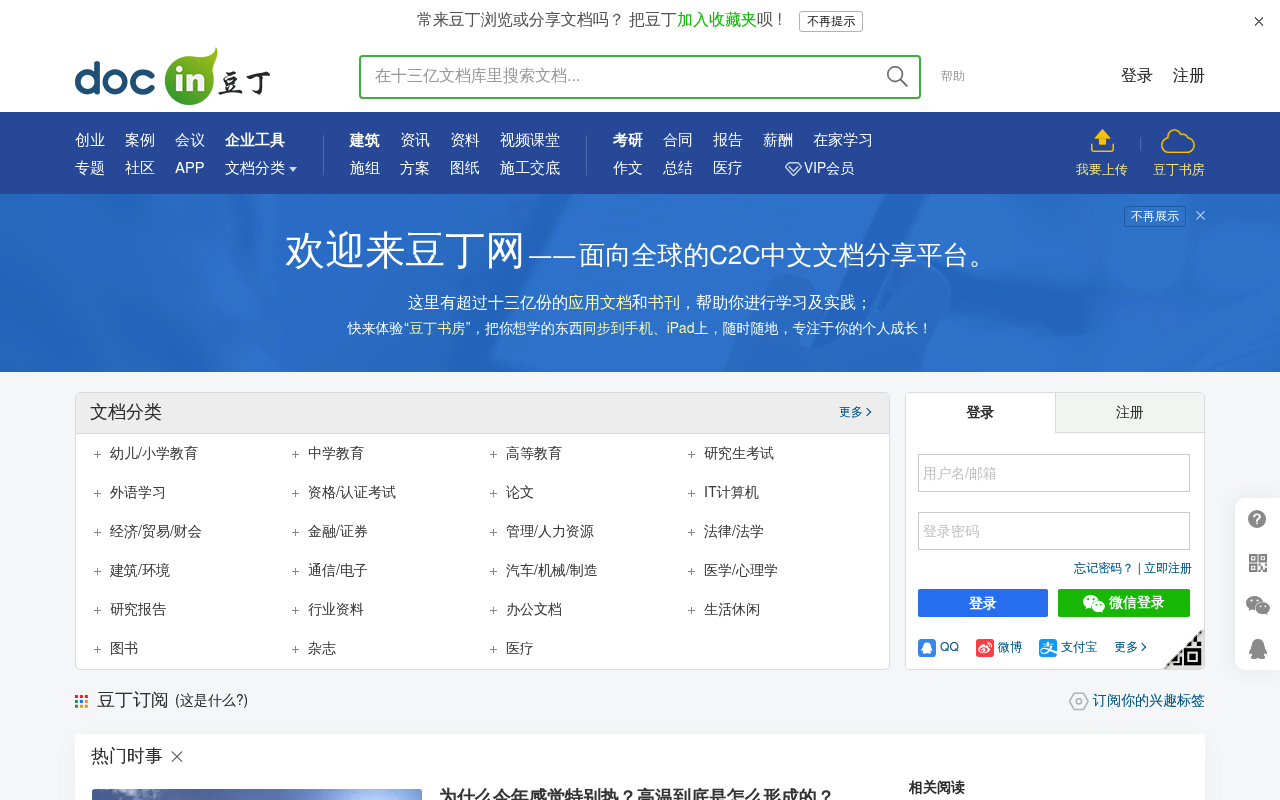
Task: Click 注册 in the top header
Action: pos(1189,76)
